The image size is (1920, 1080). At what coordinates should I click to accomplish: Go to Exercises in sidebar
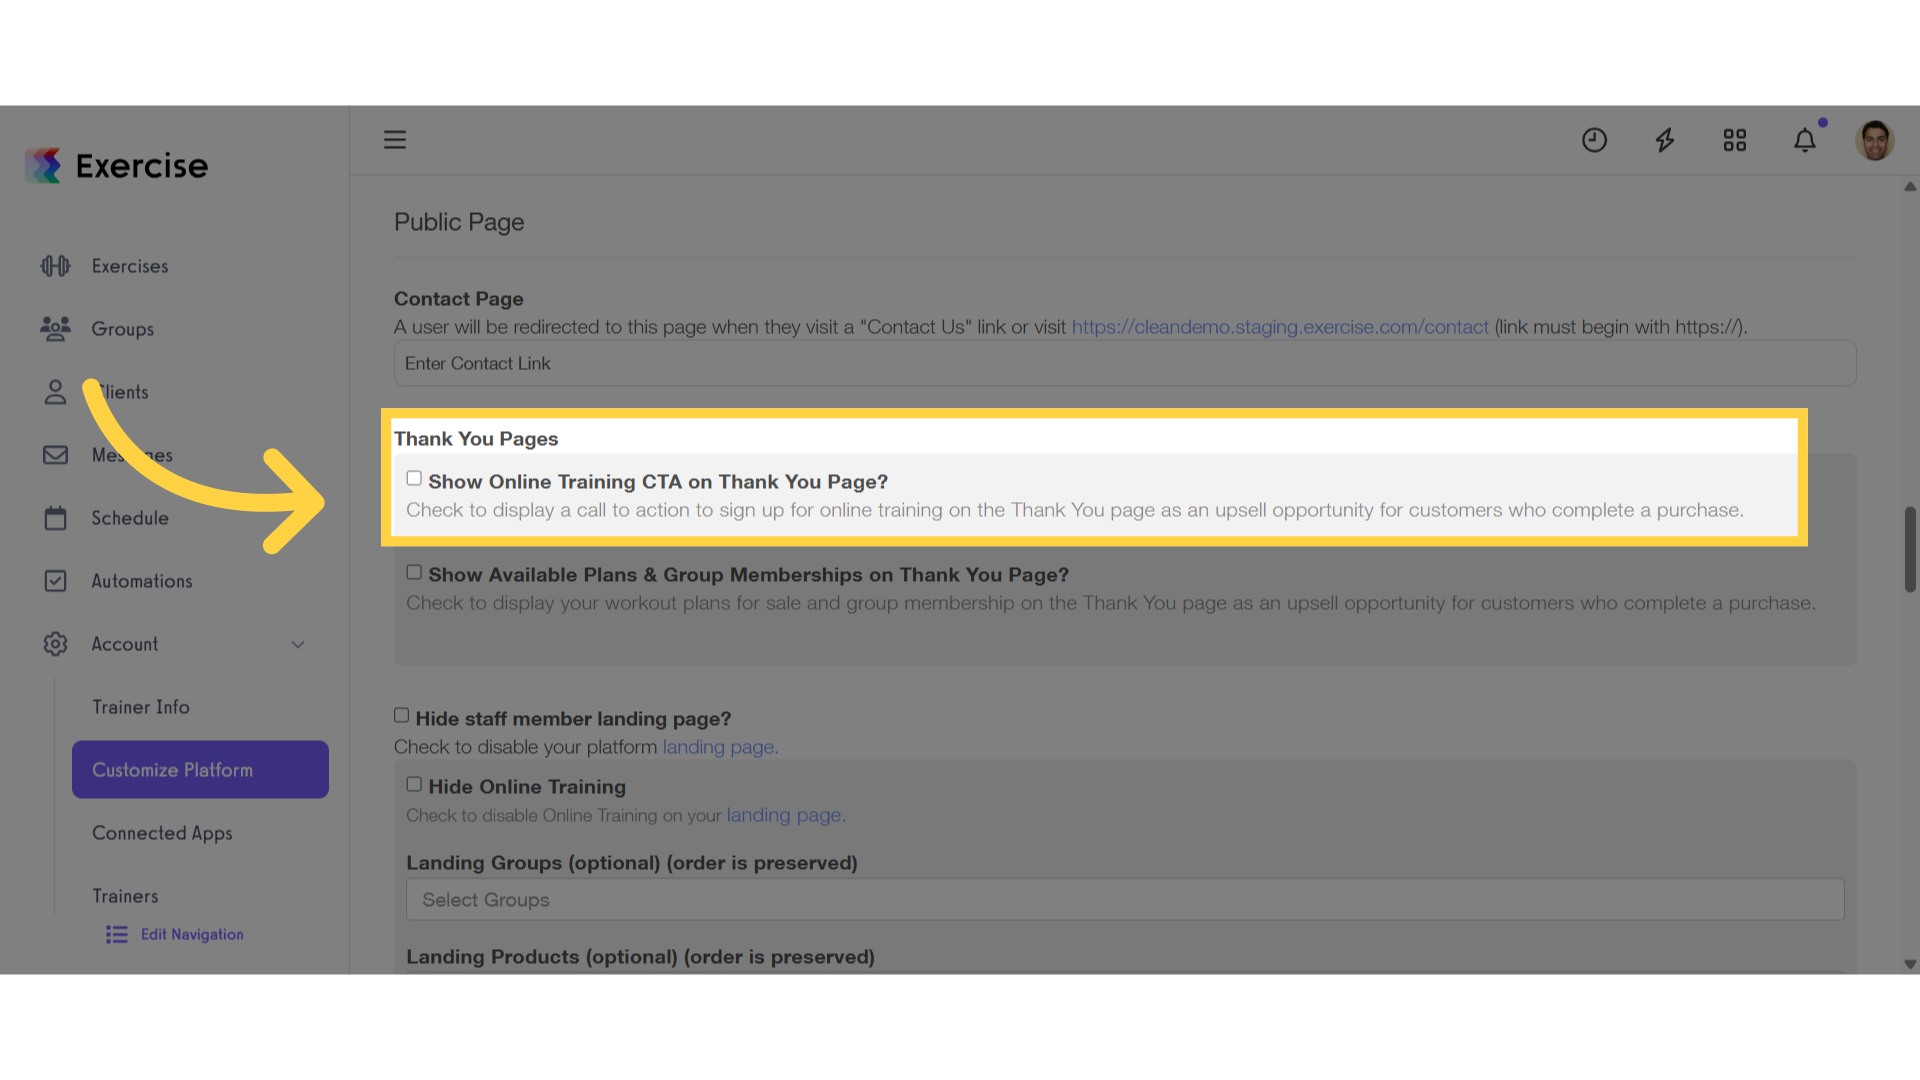coord(130,266)
